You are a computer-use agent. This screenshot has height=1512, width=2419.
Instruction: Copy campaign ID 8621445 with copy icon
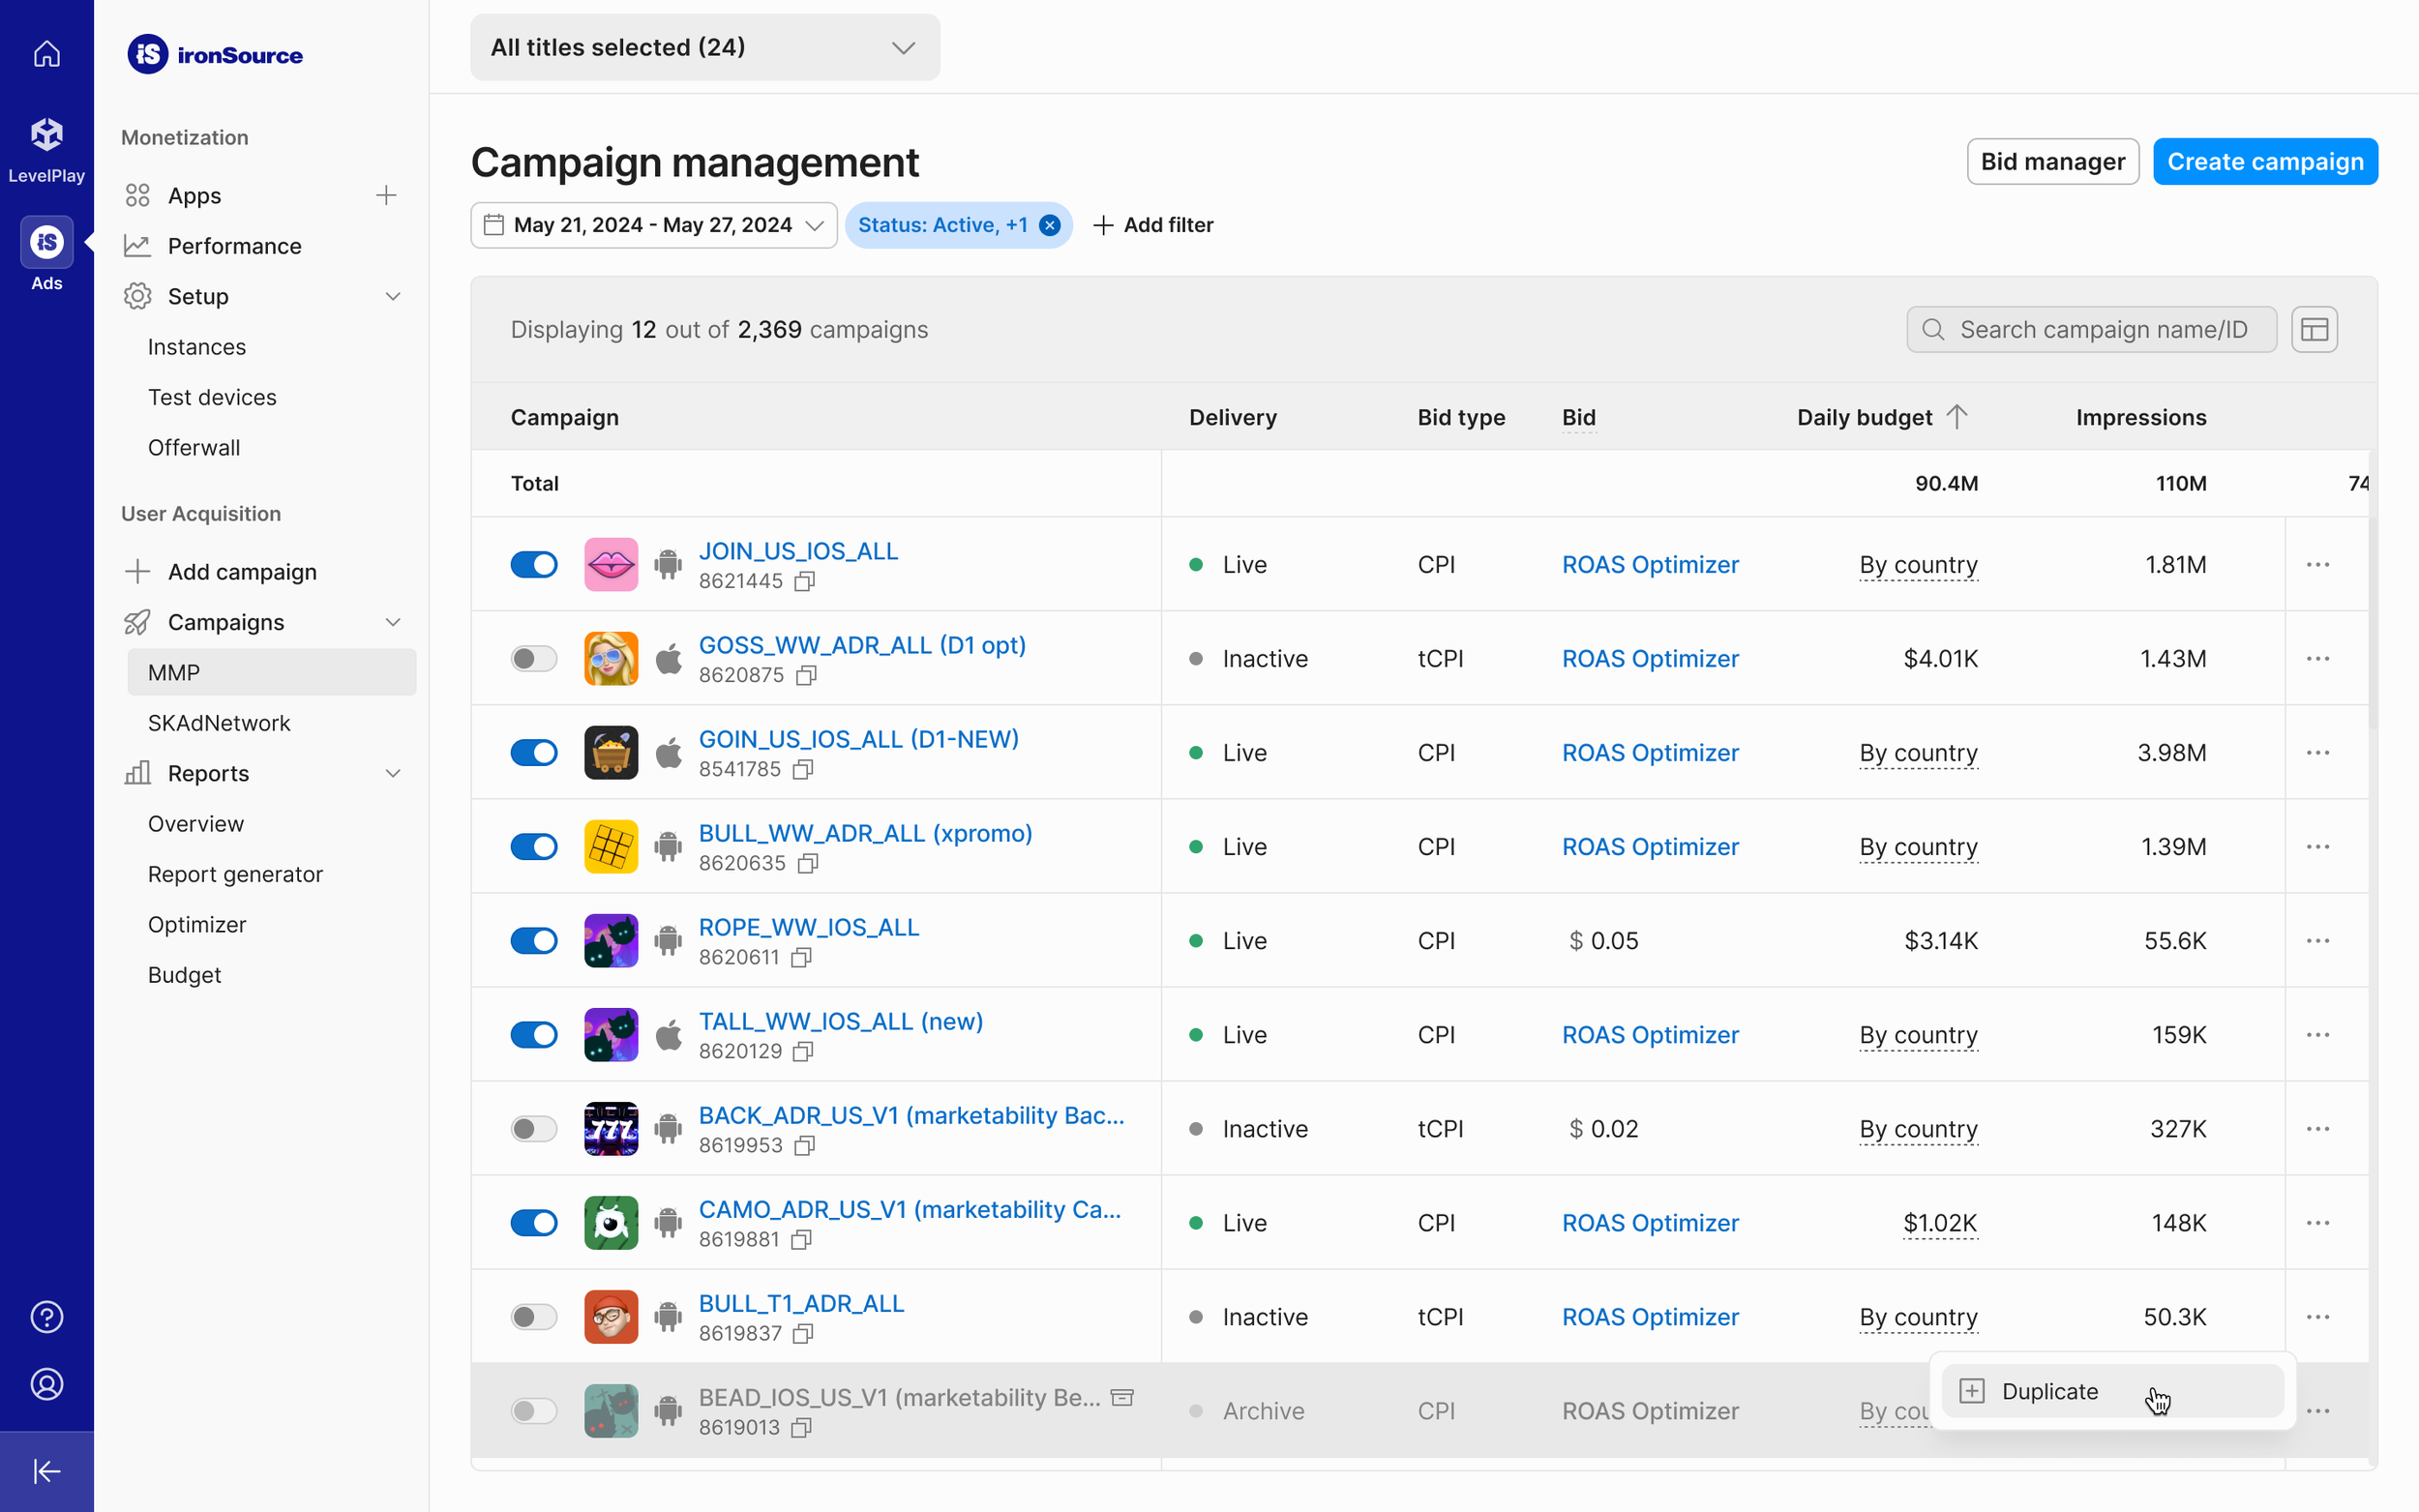point(805,581)
